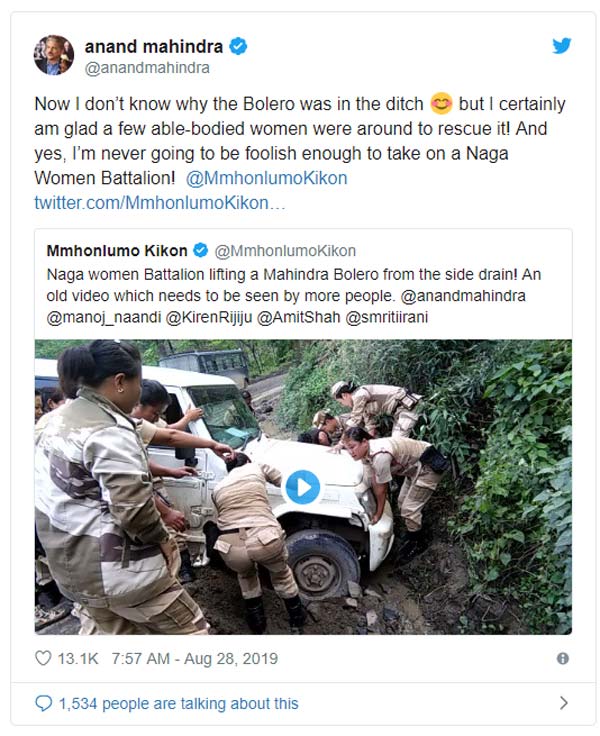600x736 pixels.
Task: Click the Twitter bird logo icon
Action: click(562, 46)
